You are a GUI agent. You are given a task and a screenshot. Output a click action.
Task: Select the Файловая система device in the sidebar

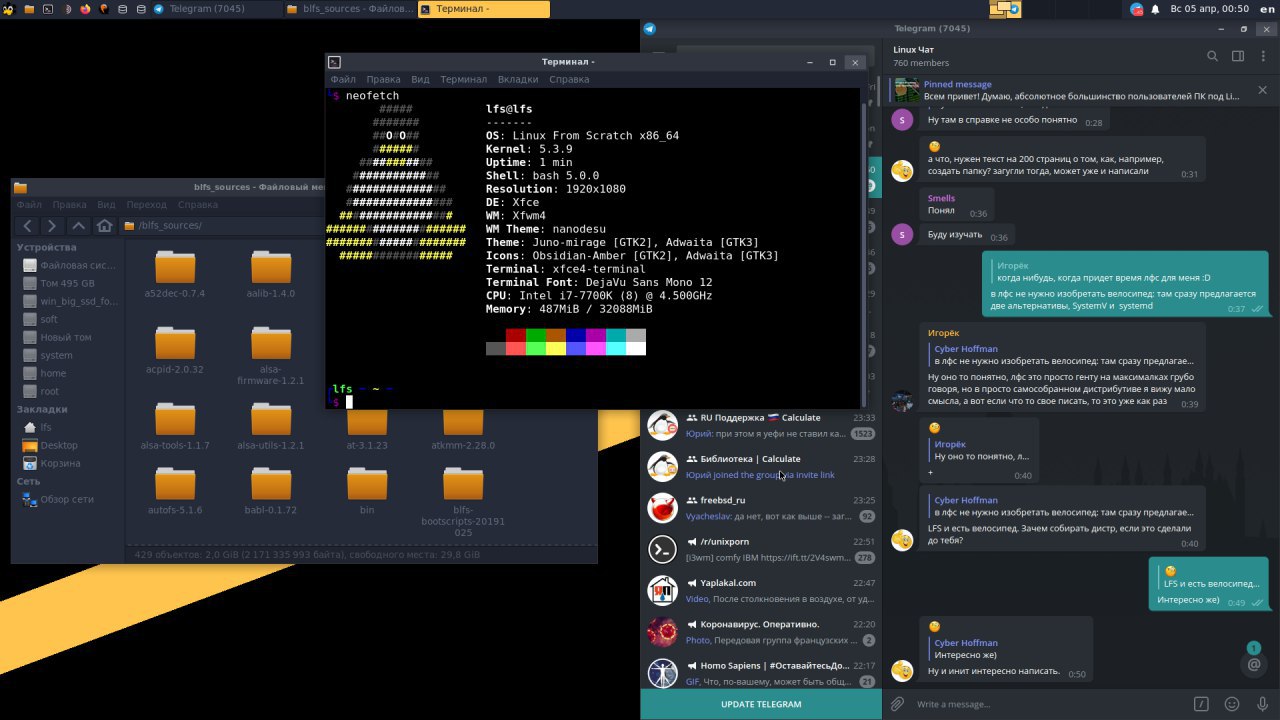70,265
